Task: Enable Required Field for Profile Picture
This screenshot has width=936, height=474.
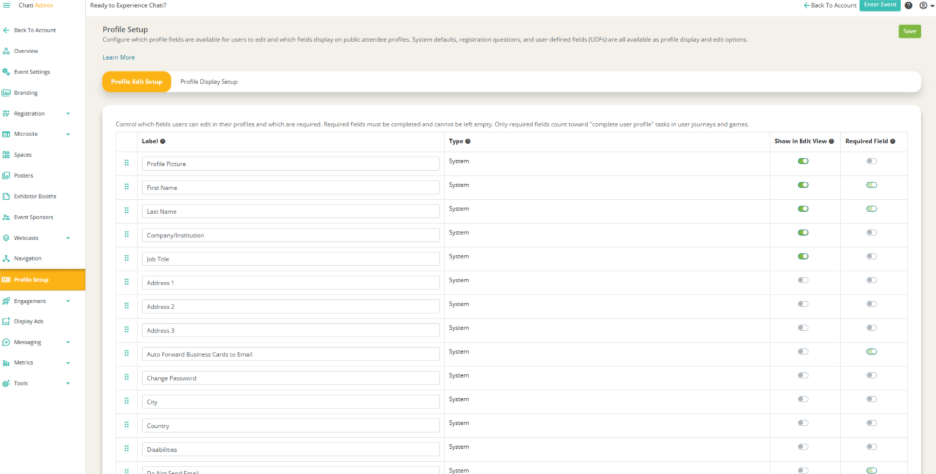Action: tap(872, 161)
